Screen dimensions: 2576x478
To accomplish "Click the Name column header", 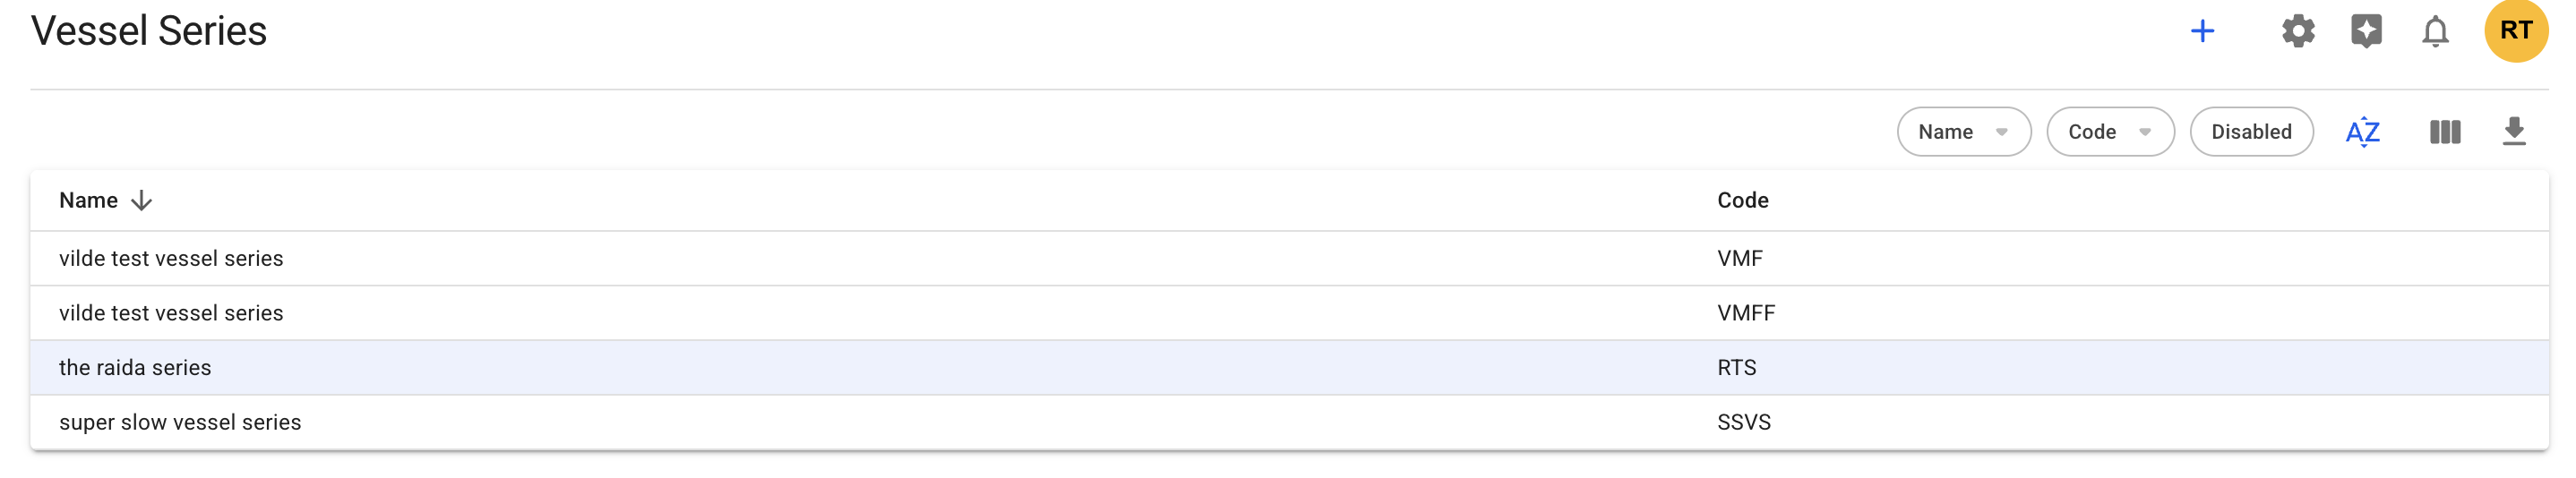I will tap(88, 201).
